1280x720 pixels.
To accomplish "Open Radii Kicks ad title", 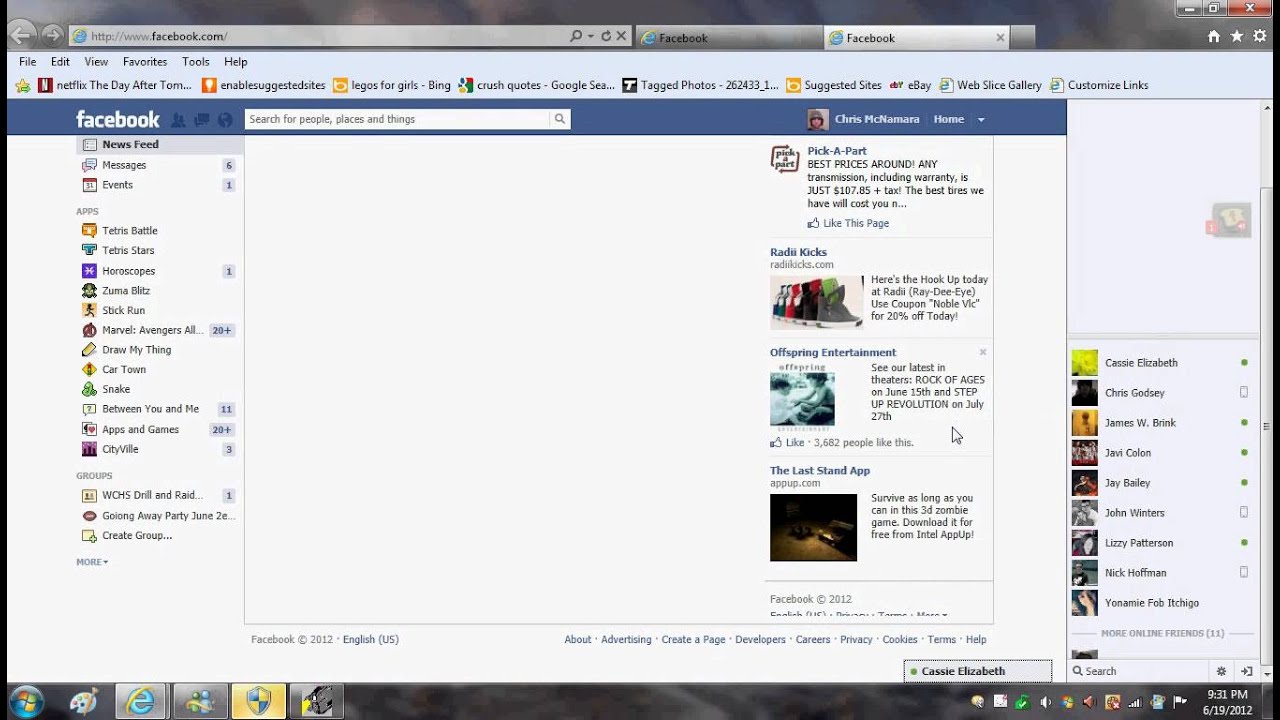I will [798, 252].
